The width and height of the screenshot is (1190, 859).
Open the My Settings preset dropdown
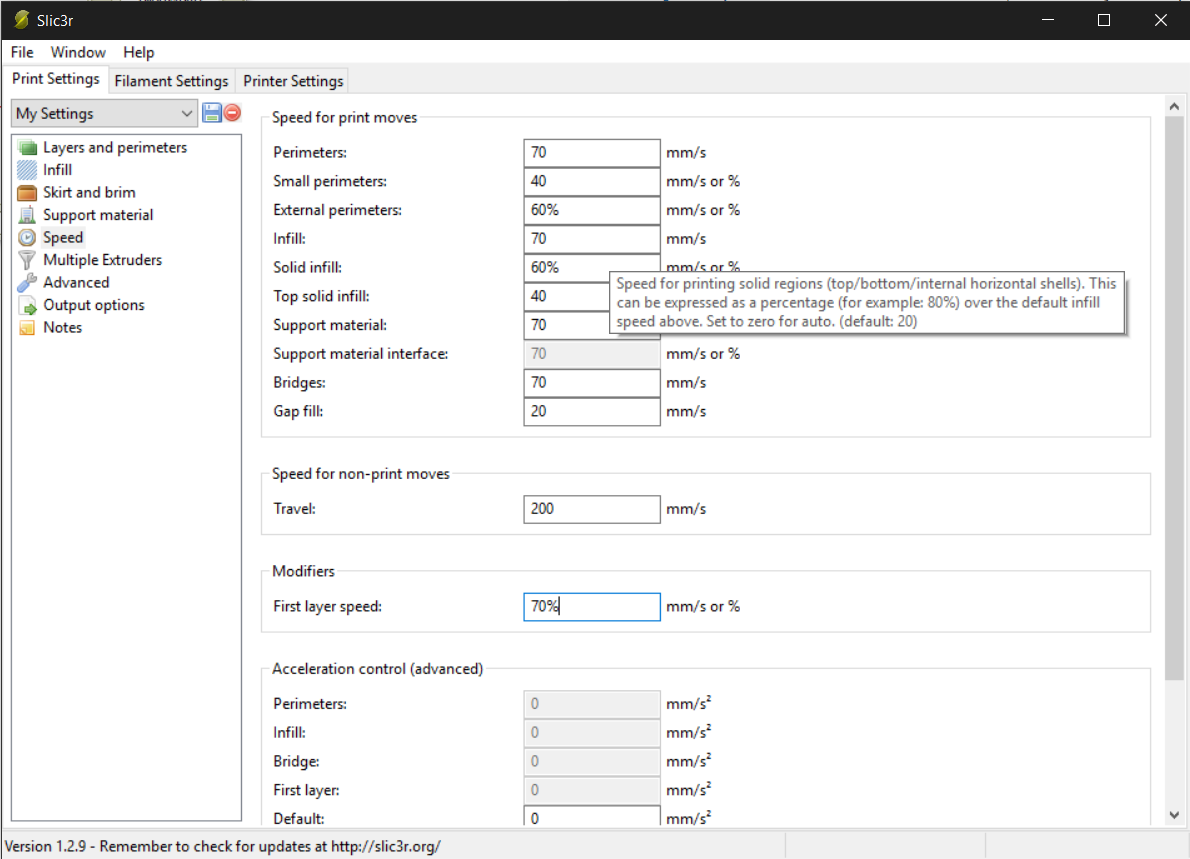pyautogui.click(x=105, y=114)
